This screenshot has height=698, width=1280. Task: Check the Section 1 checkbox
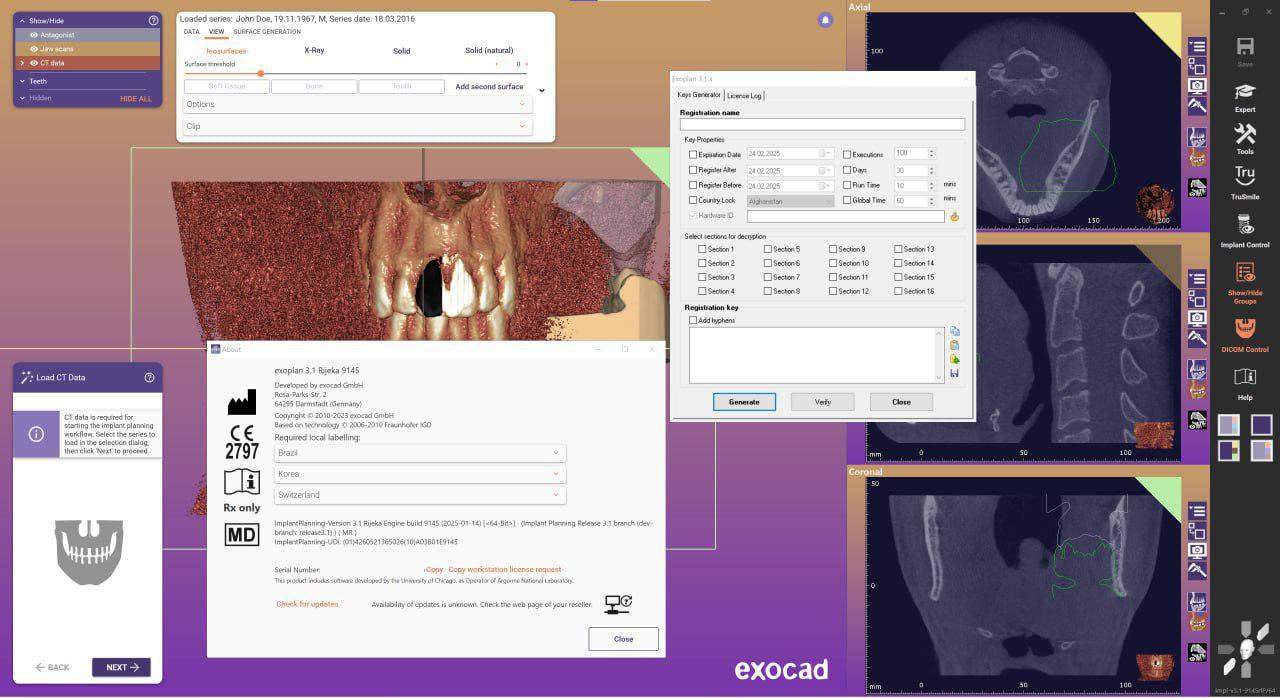coord(702,249)
